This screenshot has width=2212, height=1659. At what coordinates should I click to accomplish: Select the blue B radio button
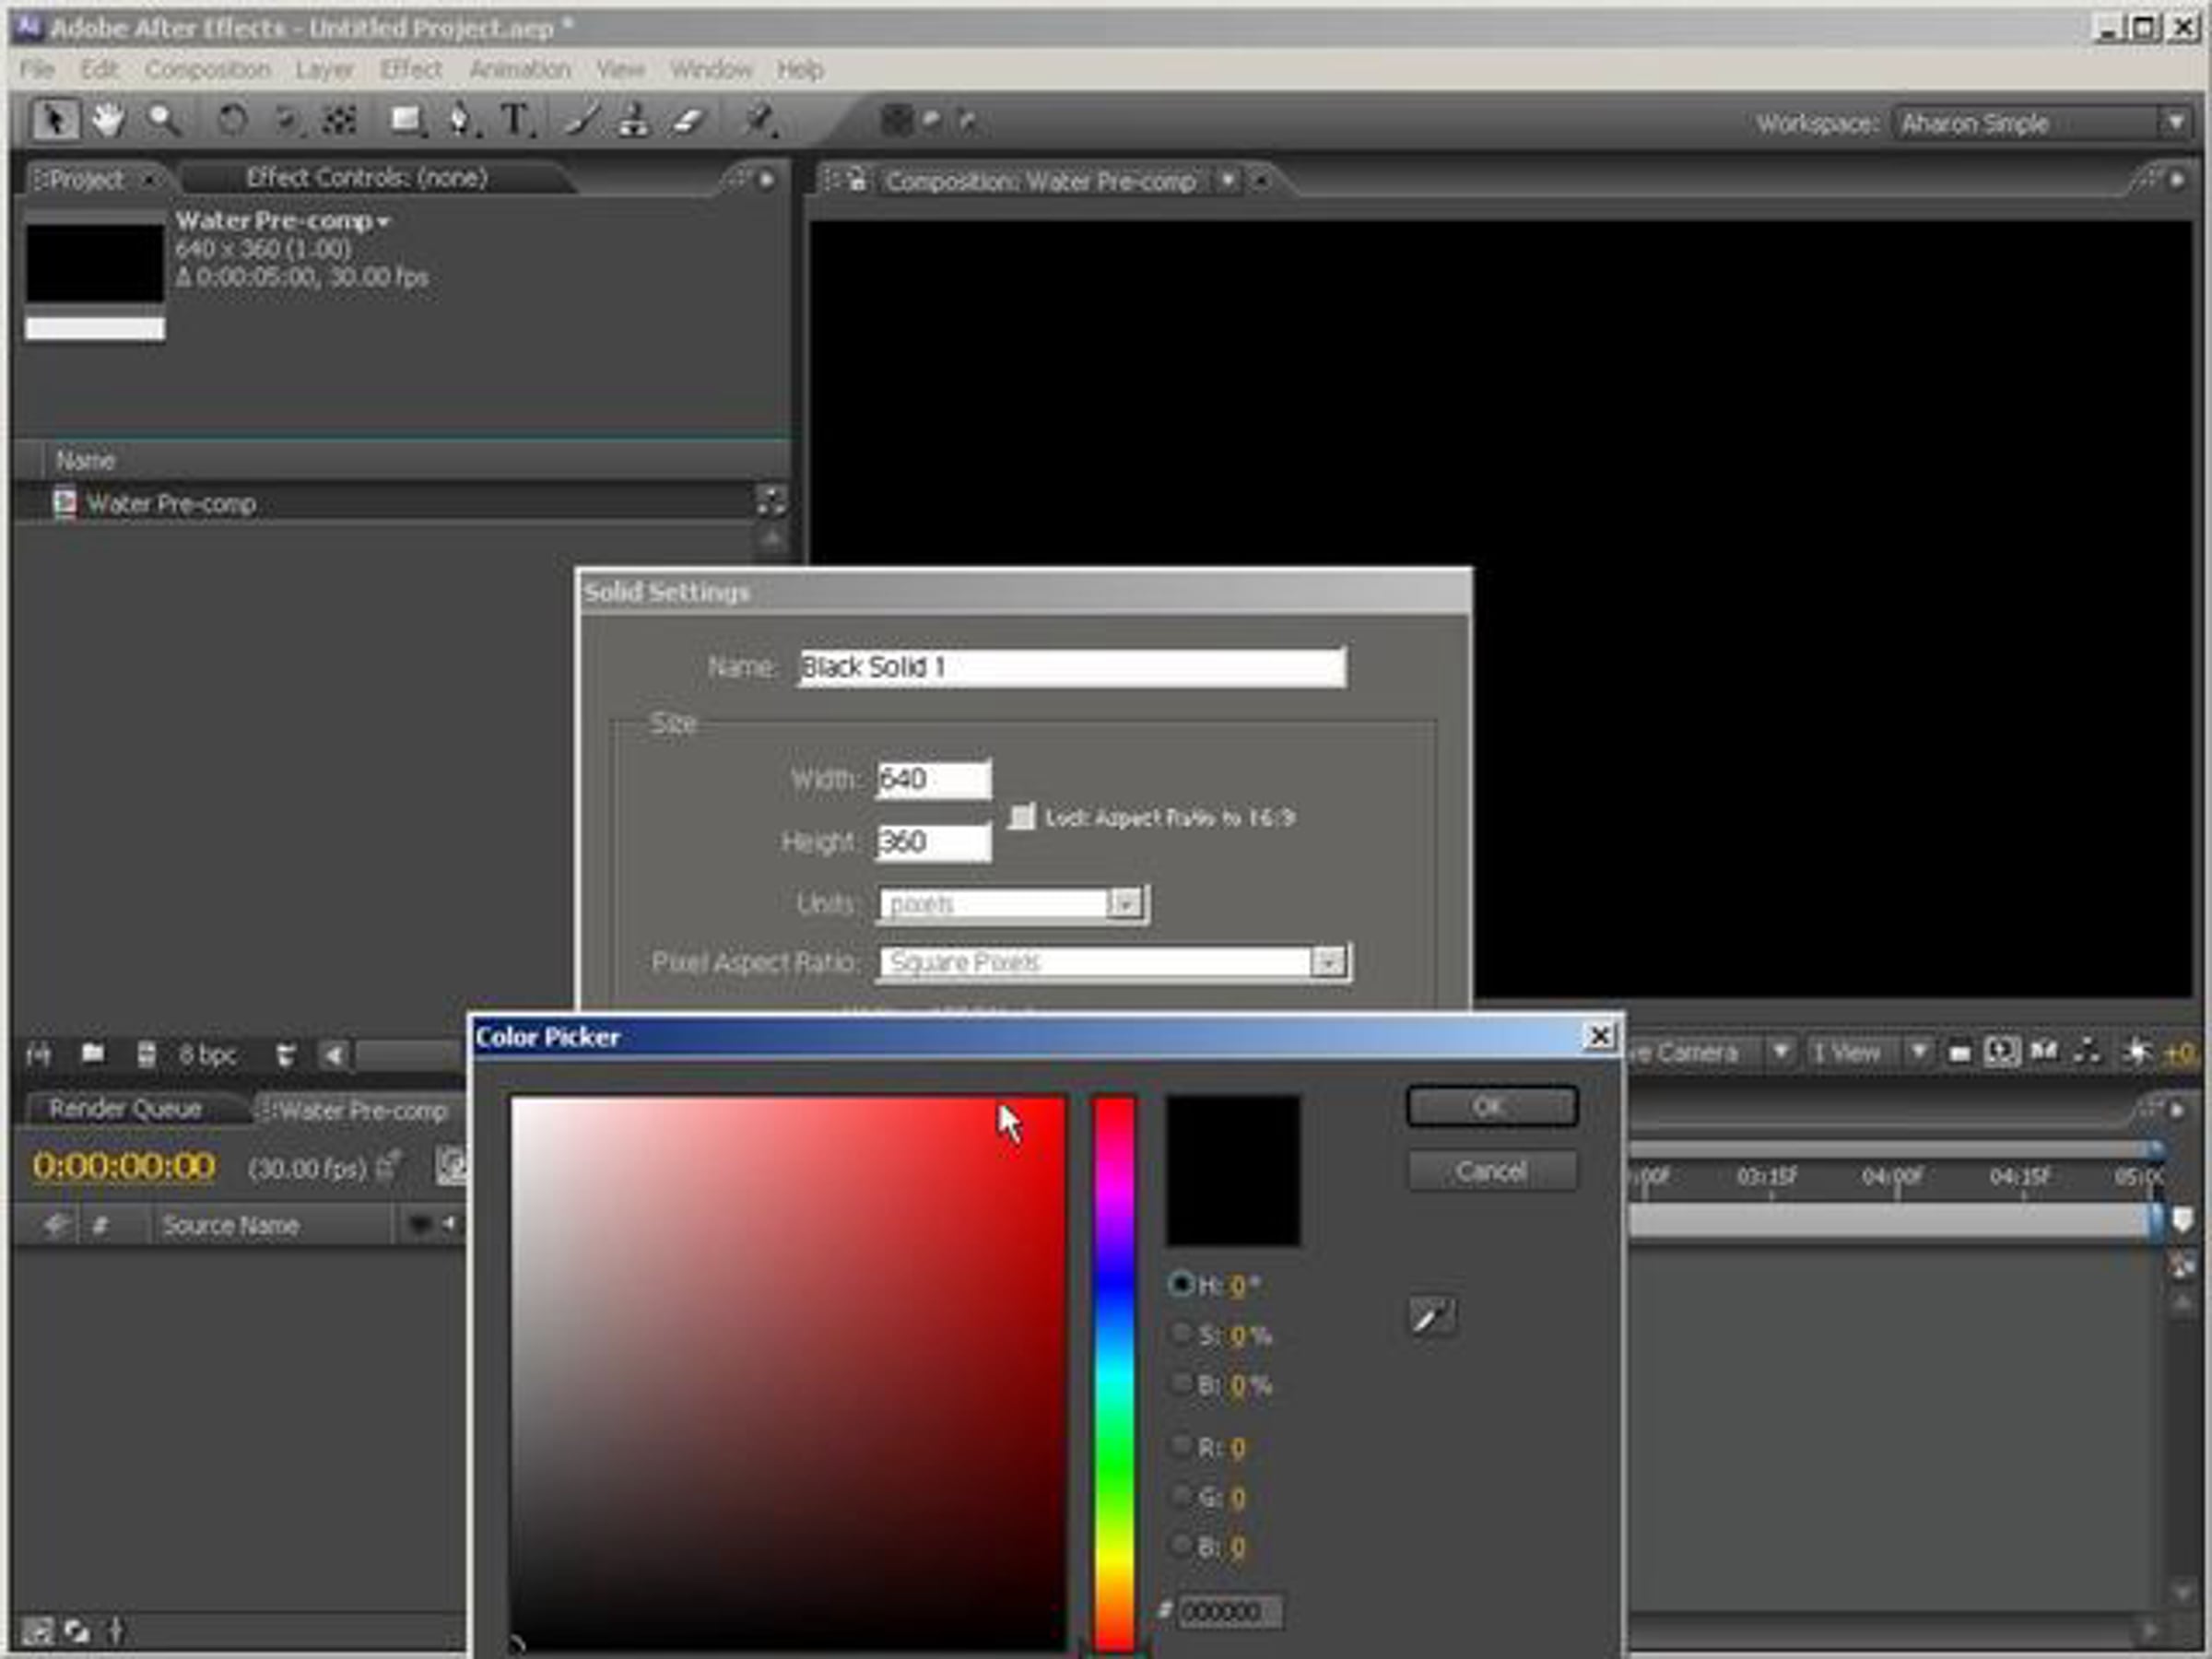click(x=1181, y=1546)
